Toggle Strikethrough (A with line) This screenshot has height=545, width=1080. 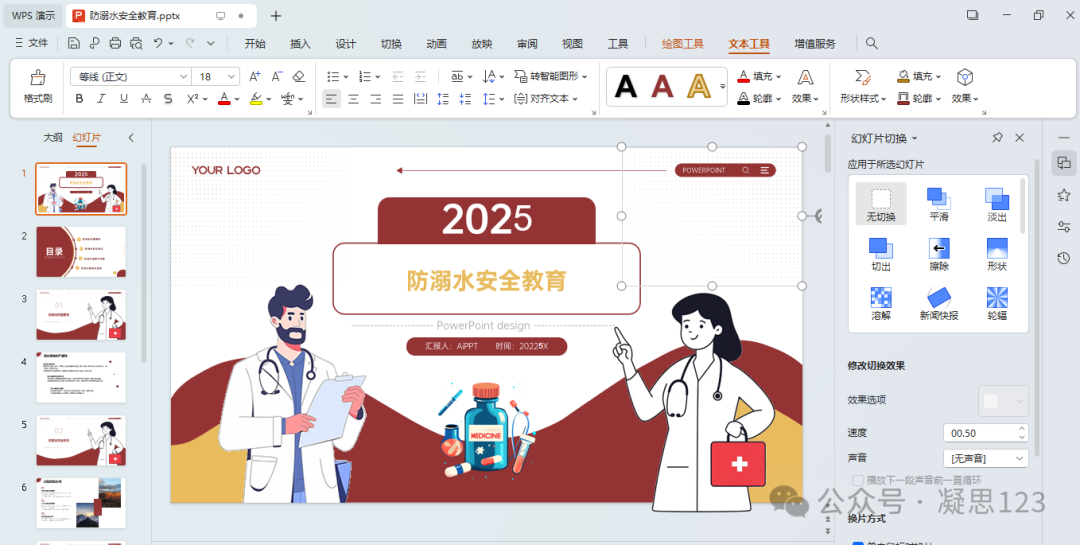coord(146,99)
